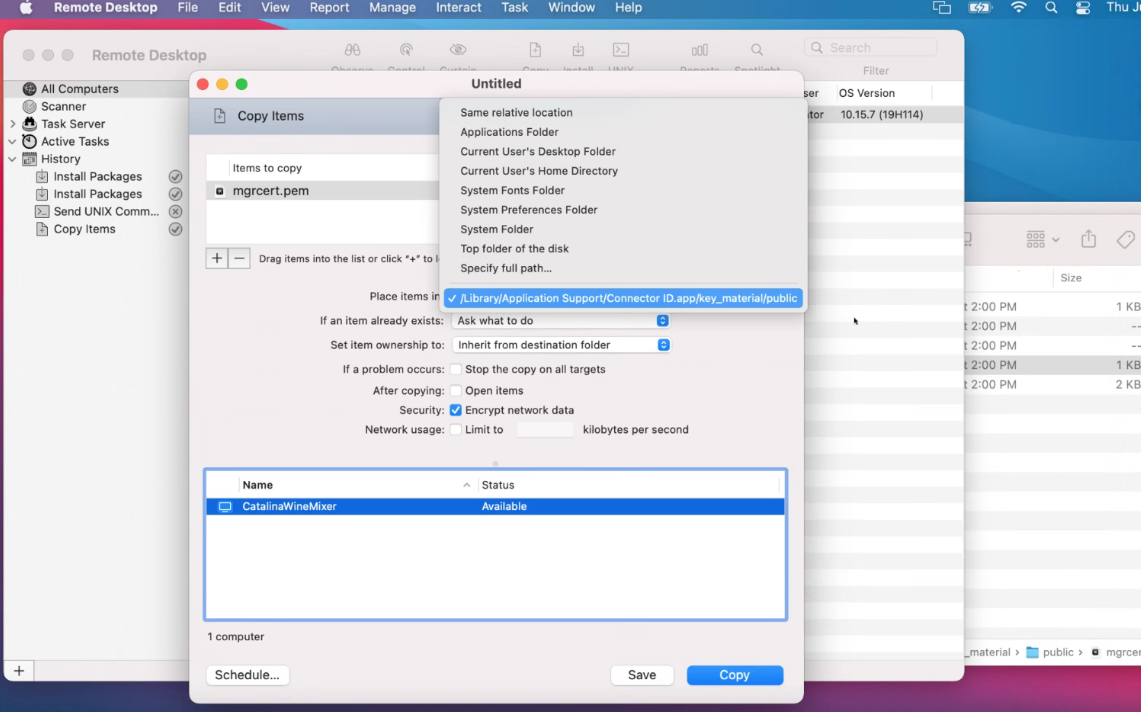Toggle Open items after copying

coord(456,390)
